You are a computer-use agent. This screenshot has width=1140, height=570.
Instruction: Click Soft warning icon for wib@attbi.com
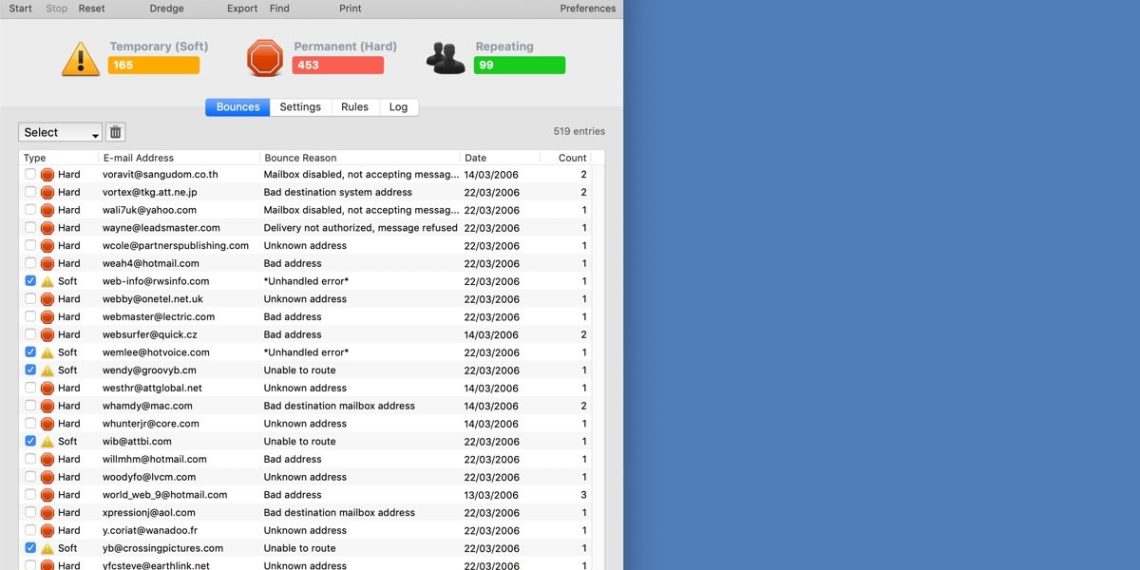[47, 442]
